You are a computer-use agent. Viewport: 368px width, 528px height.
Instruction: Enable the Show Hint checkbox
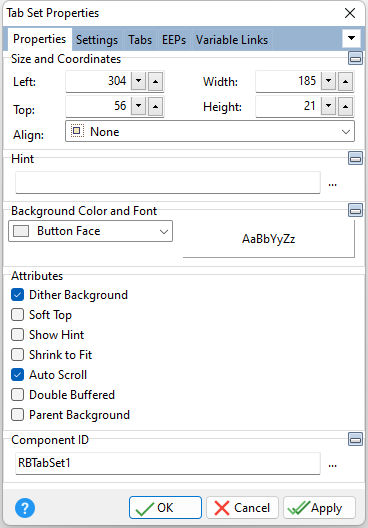click(x=18, y=335)
